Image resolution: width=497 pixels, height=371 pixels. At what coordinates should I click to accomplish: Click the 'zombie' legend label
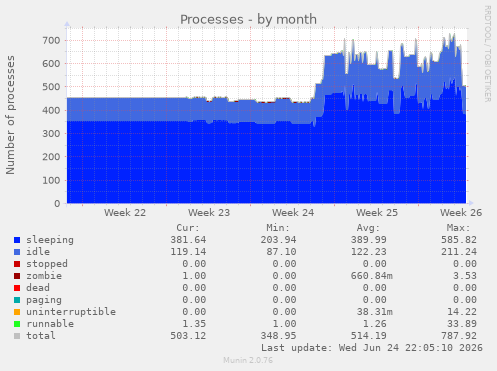coord(44,276)
